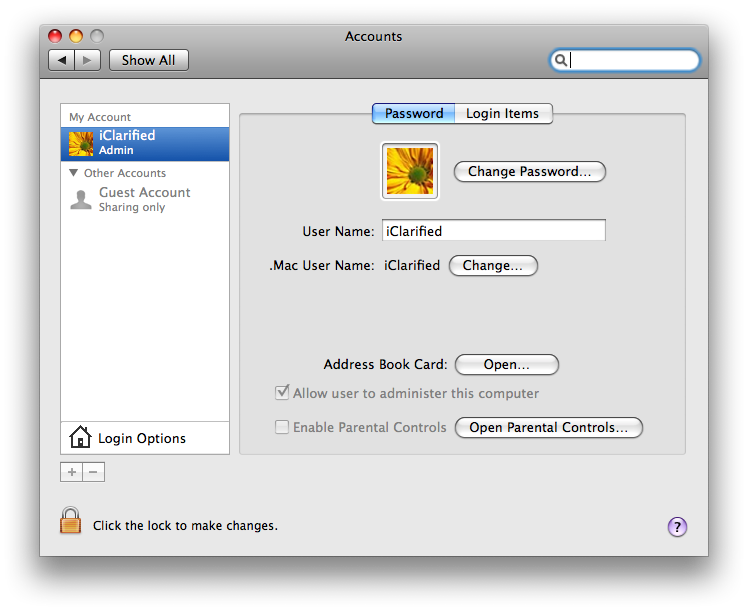
Task: Add a new account with plus button
Action: 72,472
